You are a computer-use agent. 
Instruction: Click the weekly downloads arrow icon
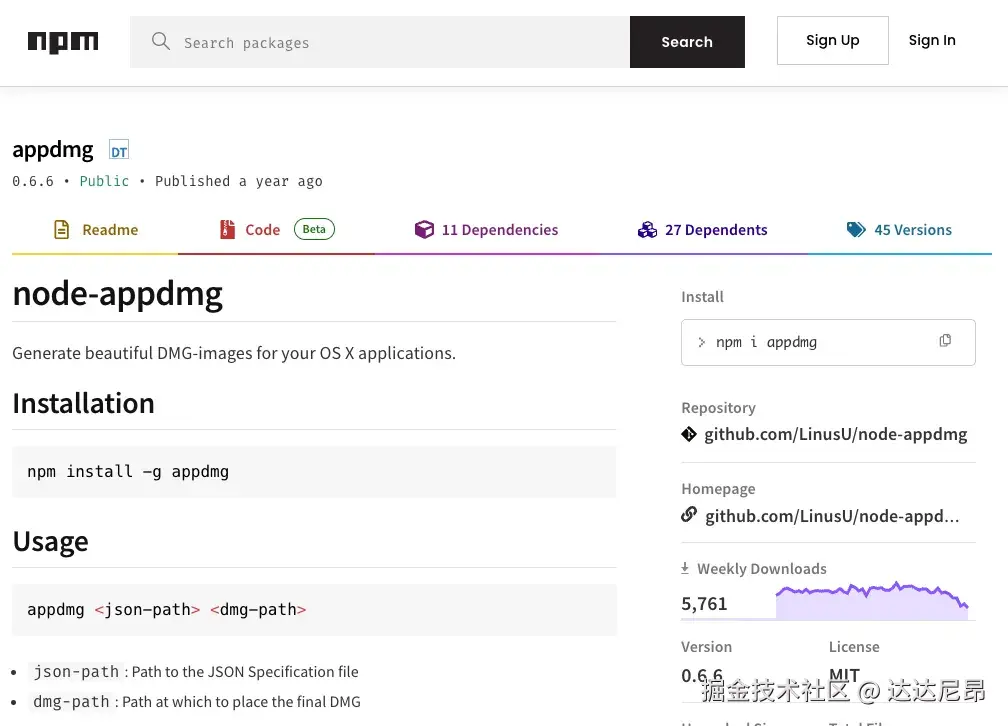(x=685, y=568)
